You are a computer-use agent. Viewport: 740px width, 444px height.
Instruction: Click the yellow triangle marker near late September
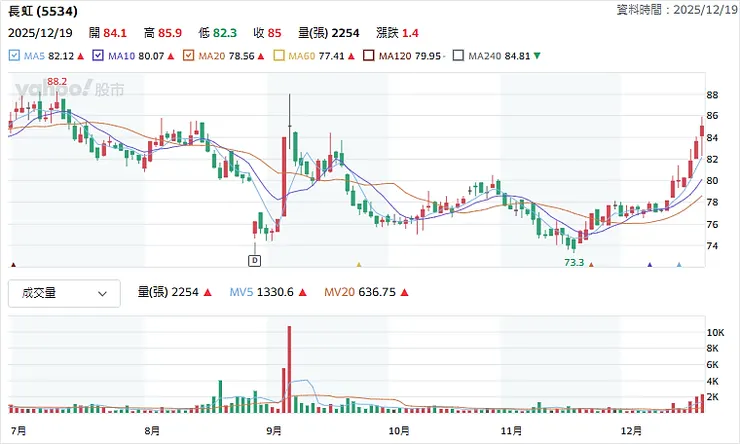tap(359, 265)
